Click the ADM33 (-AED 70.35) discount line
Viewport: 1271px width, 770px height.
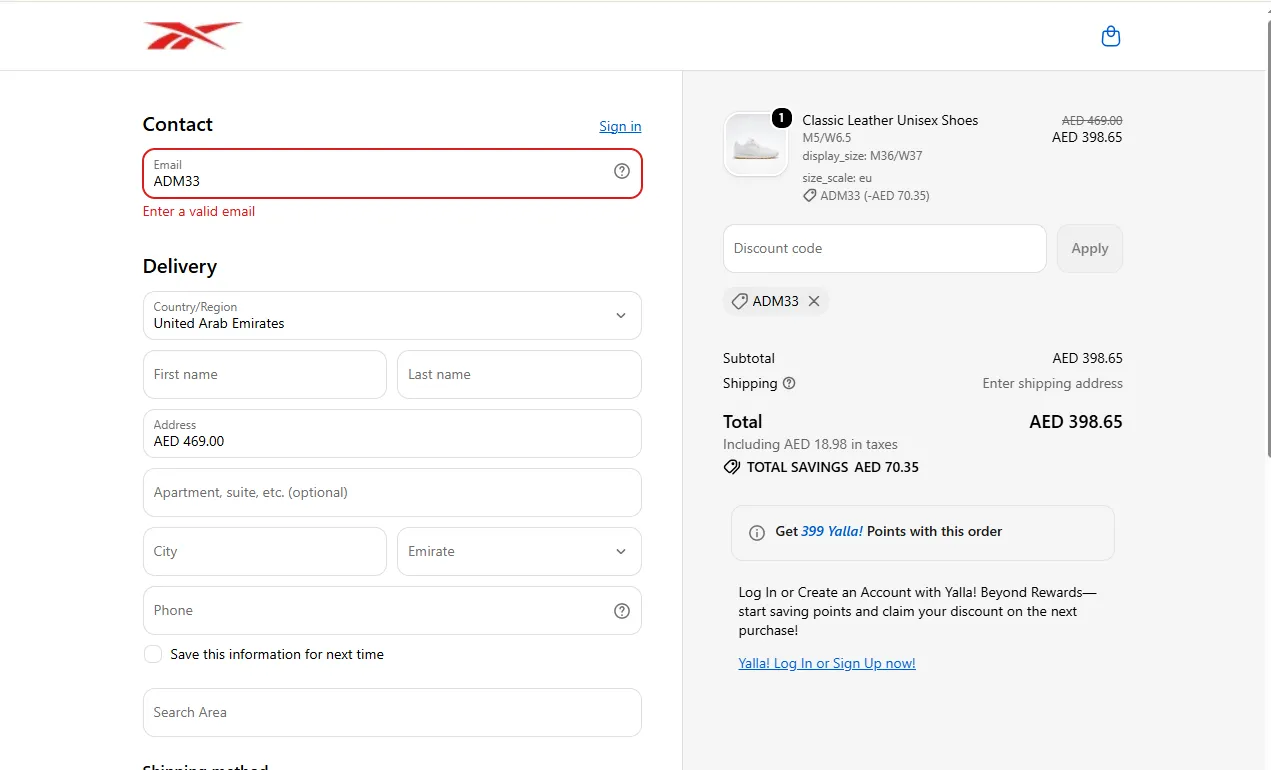point(866,196)
